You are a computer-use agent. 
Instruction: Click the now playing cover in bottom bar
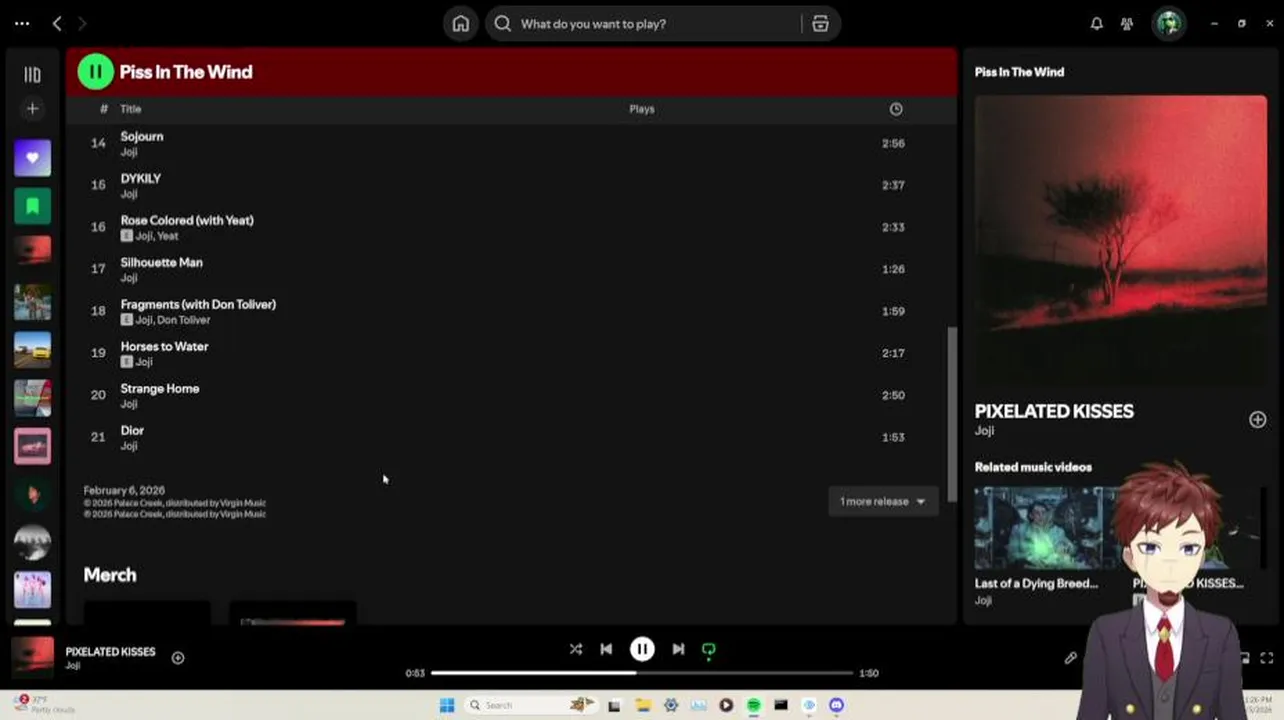(x=32, y=657)
